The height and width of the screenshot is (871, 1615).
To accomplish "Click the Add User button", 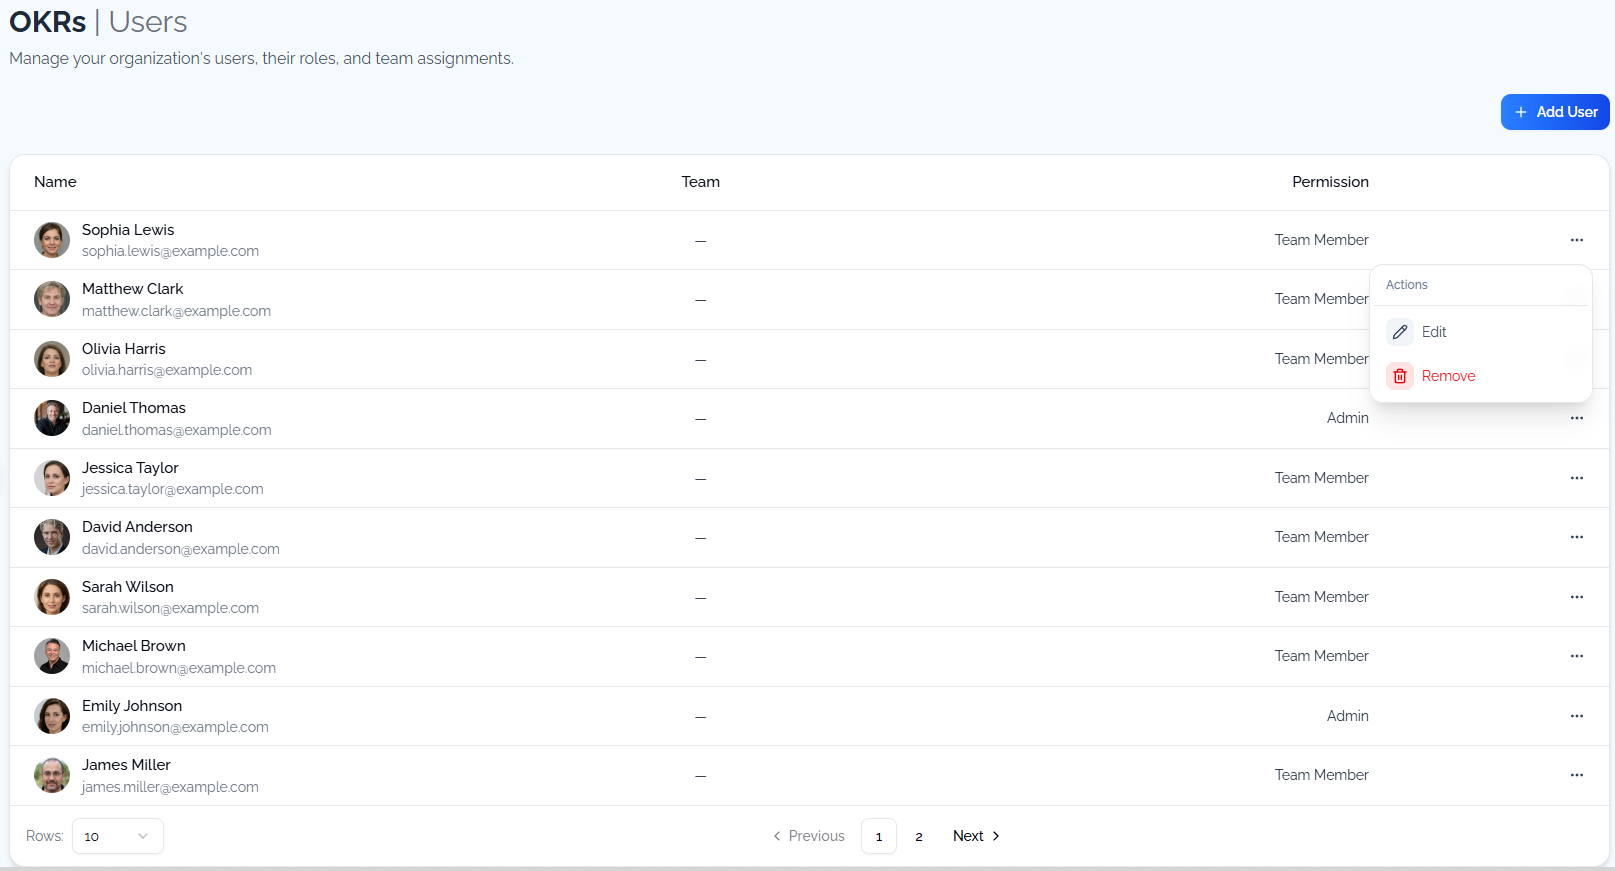I will (1554, 112).
